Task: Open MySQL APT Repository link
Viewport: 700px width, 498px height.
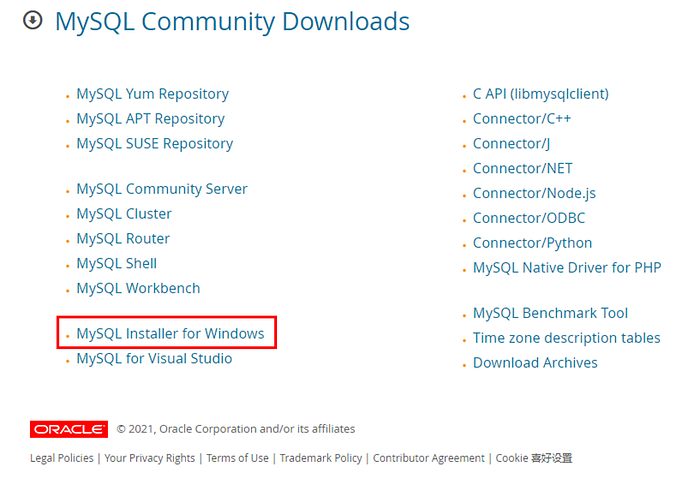Action: pos(150,119)
